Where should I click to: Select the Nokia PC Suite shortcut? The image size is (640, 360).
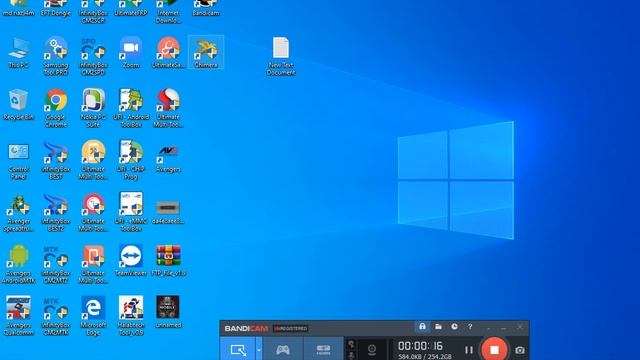tap(93, 108)
